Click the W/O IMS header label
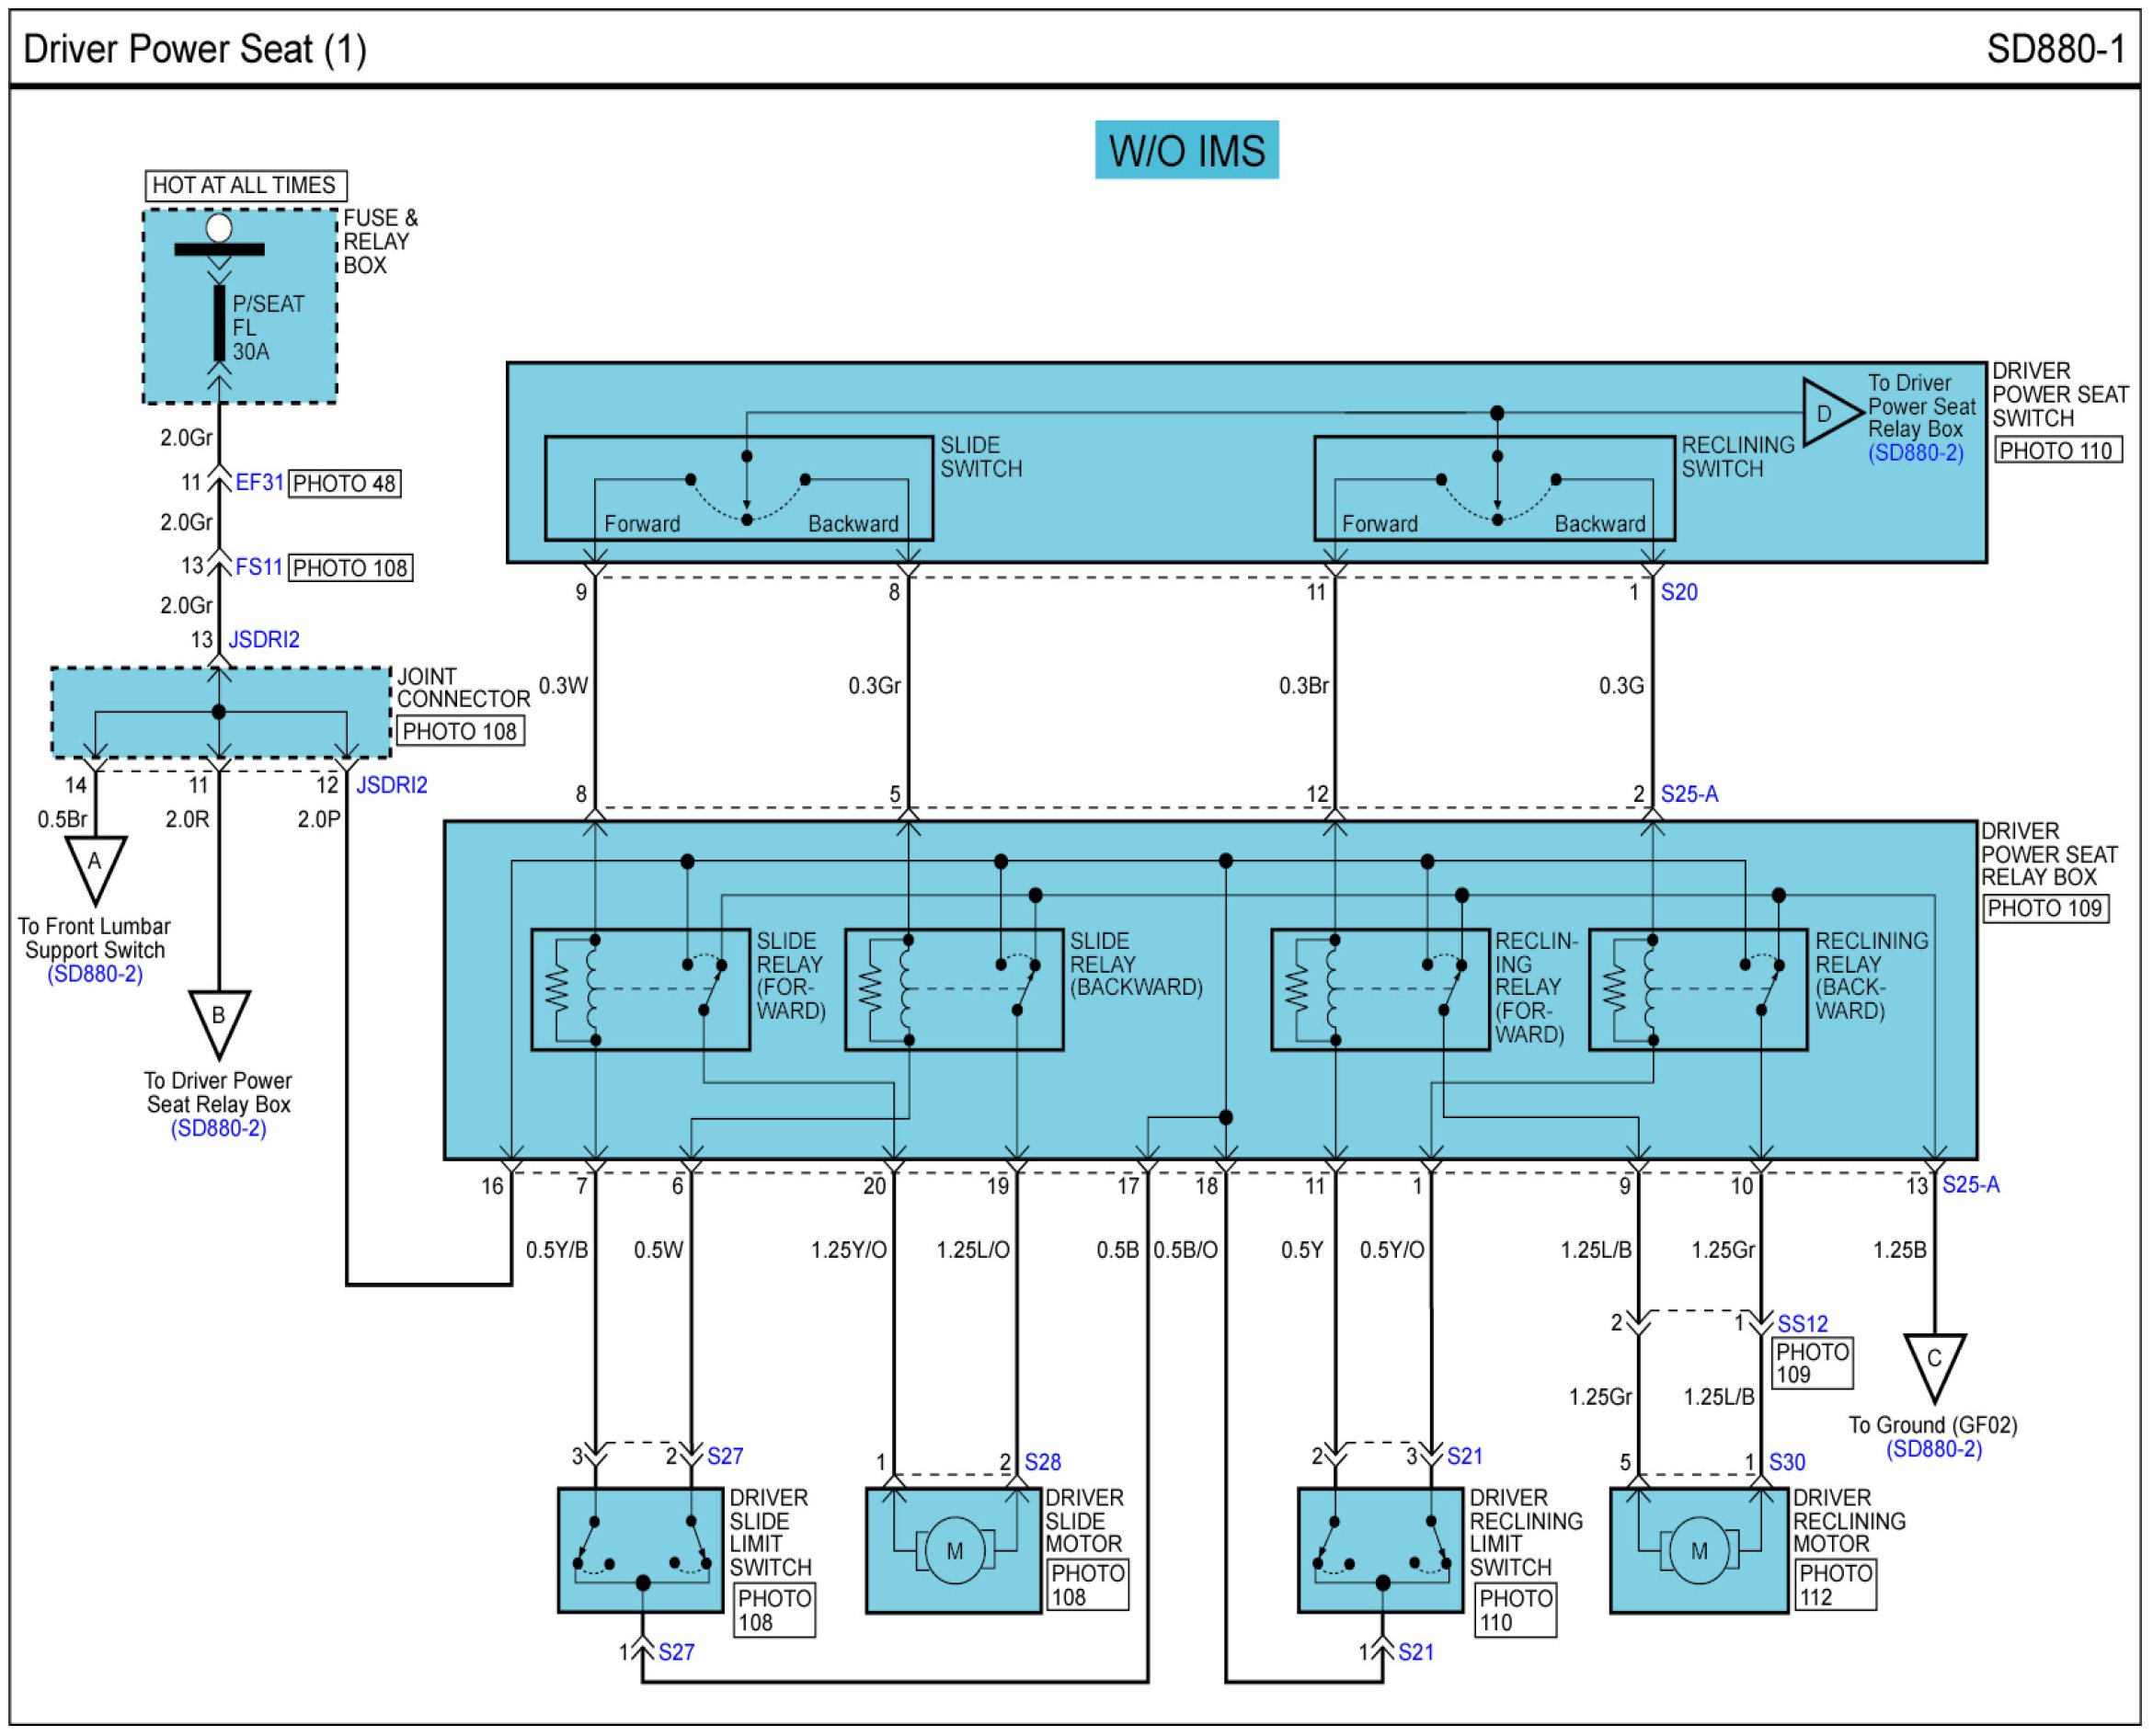 [1186, 151]
